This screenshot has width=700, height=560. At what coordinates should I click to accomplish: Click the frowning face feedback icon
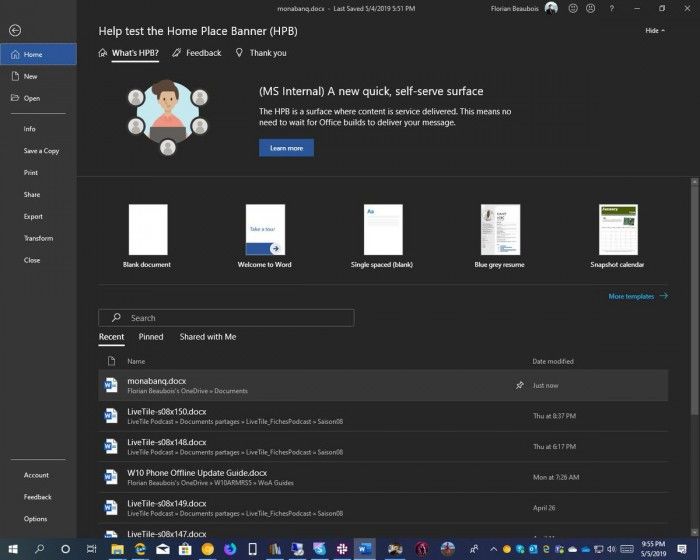[590, 8]
